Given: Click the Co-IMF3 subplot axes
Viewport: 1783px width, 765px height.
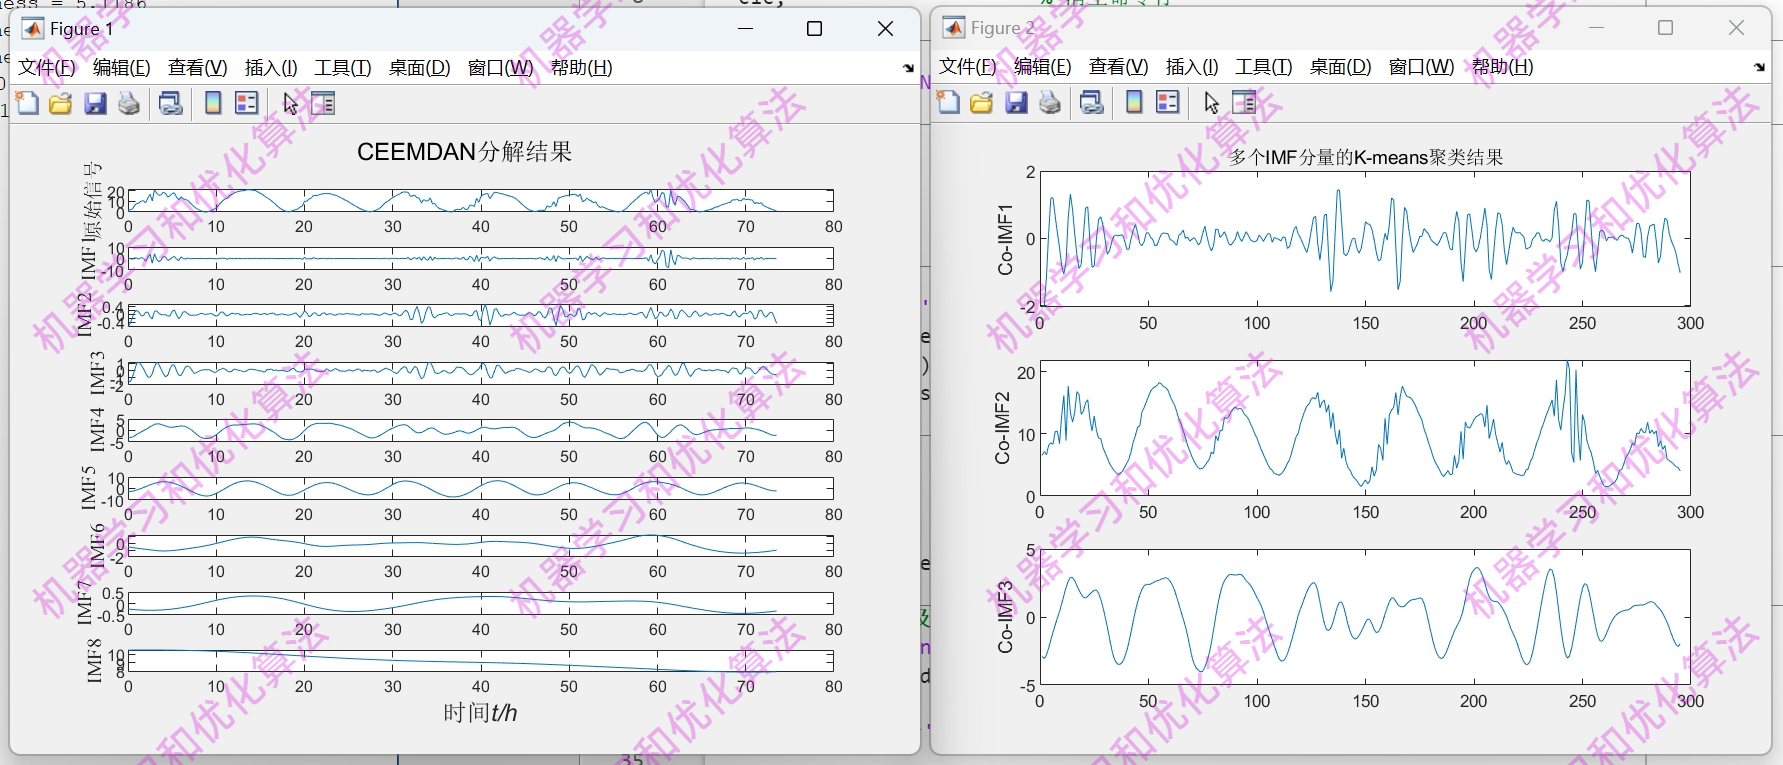Looking at the screenshot, I should (x=1365, y=617).
